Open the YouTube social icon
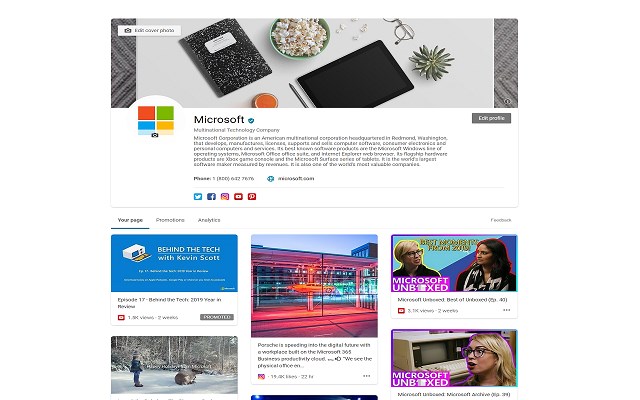The height and width of the screenshot is (400, 640). click(x=238, y=197)
